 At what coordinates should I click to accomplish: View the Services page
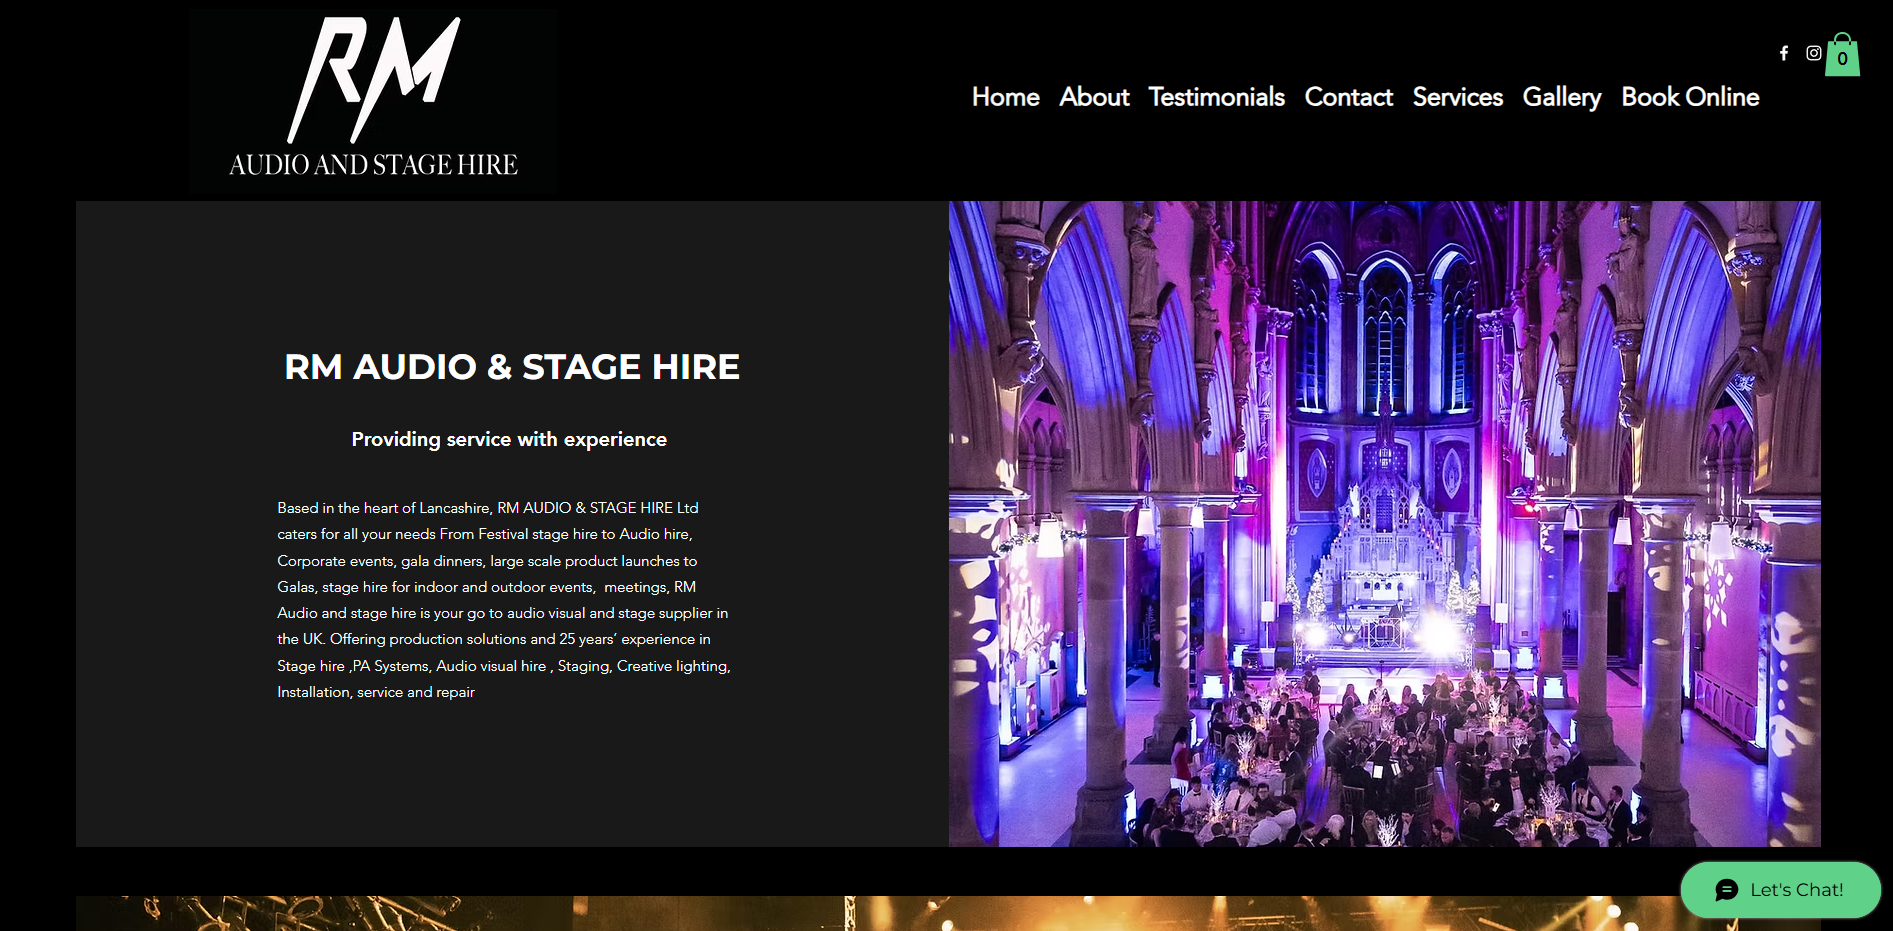[x=1457, y=97]
